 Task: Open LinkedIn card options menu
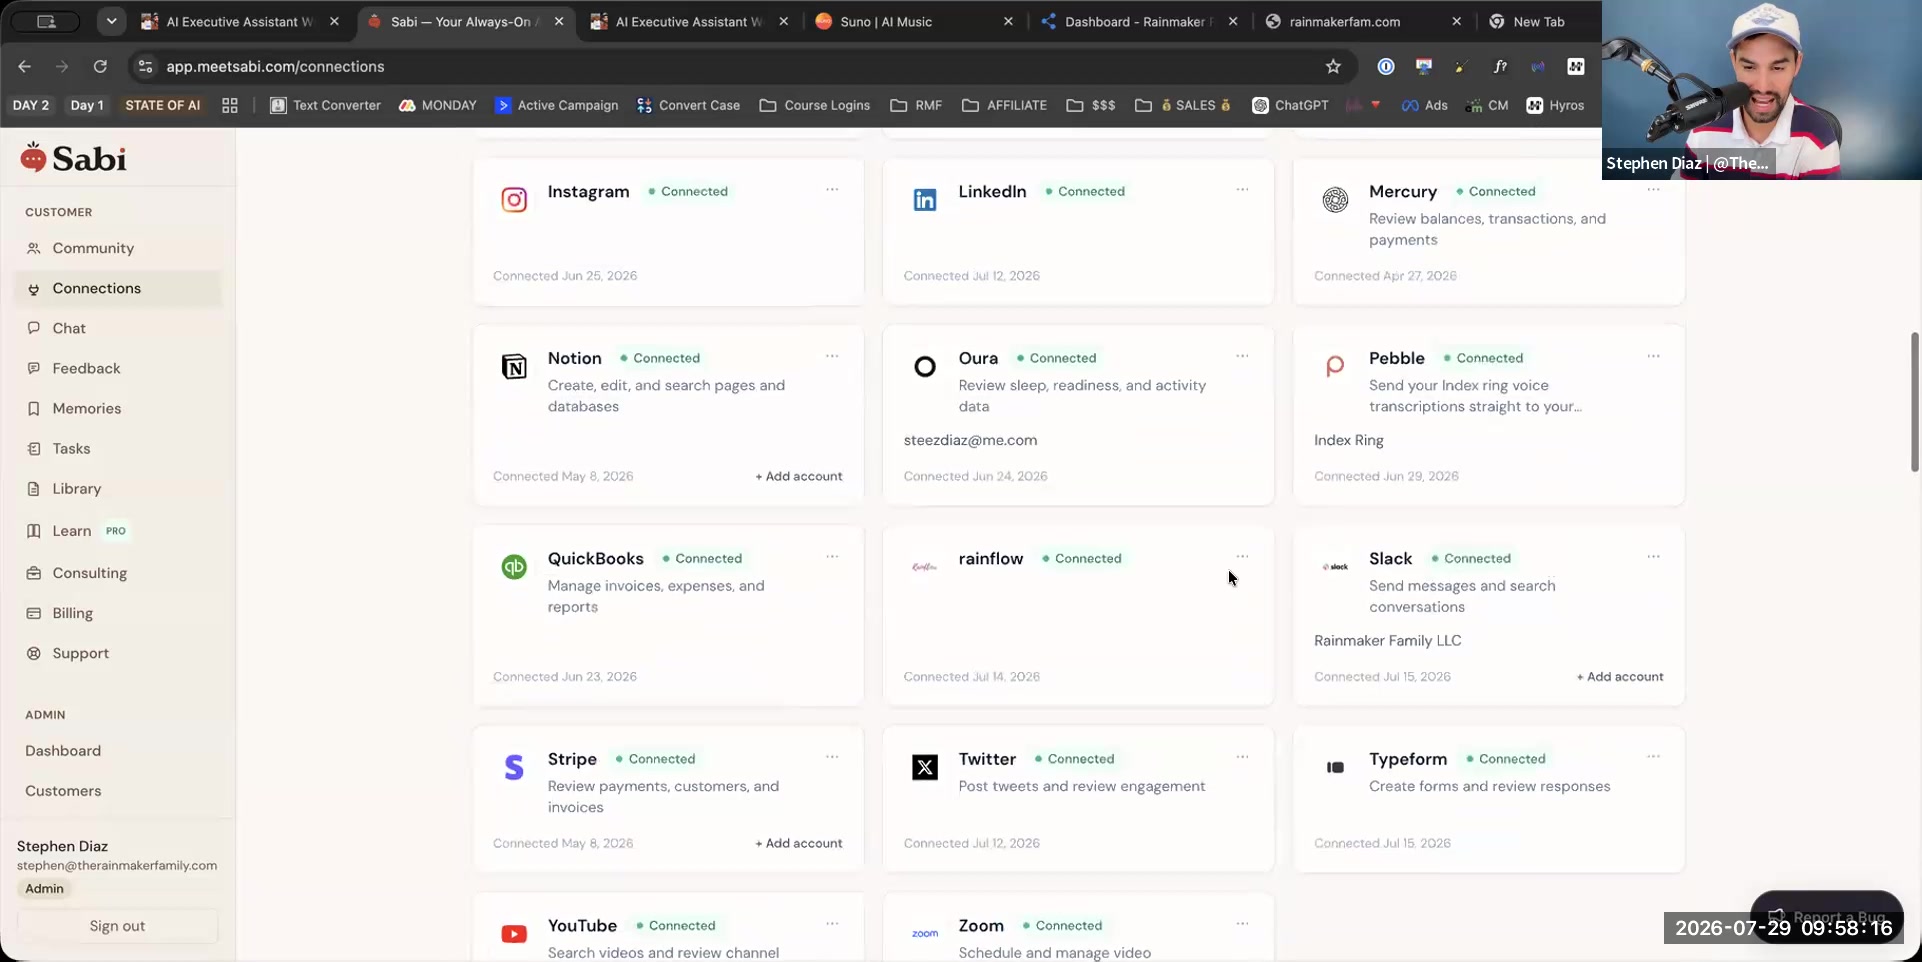pyautogui.click(x=1242, y=190)
